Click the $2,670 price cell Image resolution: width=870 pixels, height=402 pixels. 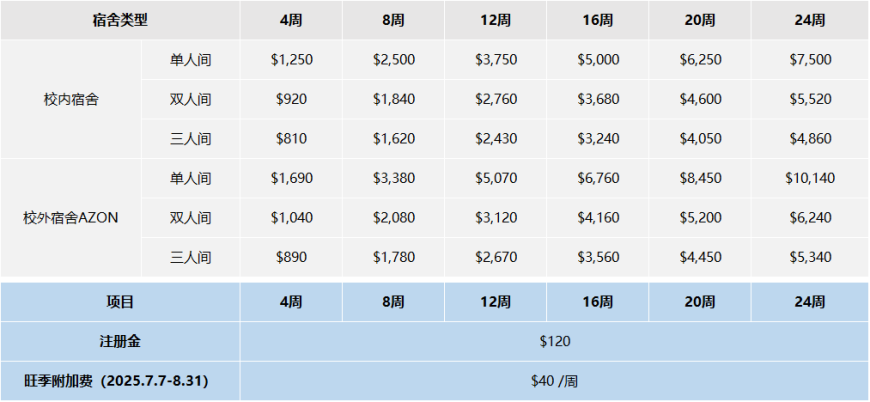[496, 257]
